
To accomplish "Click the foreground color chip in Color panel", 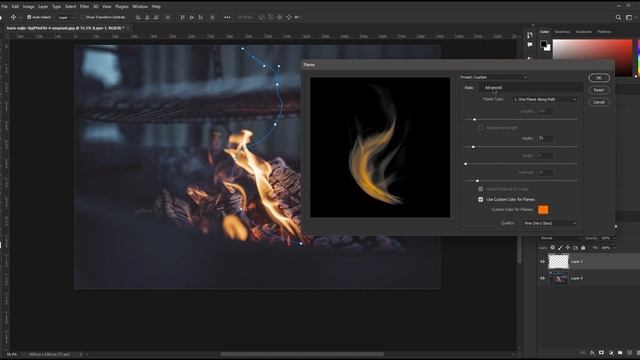I will coord(543,44).
